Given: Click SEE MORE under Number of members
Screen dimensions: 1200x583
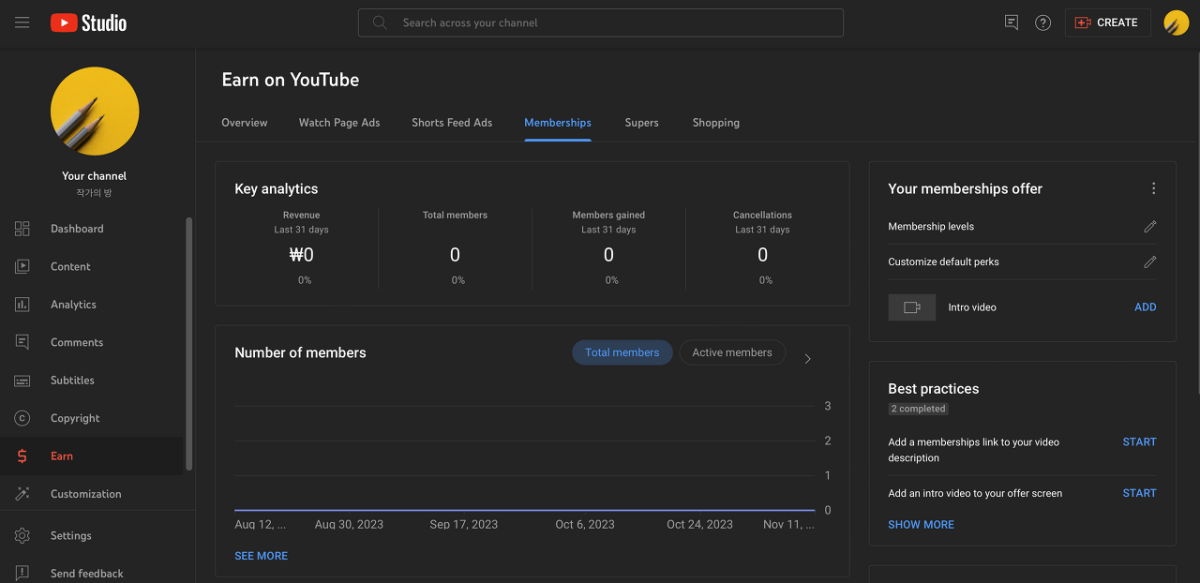Looking at the screenshot, I should pos(261,556).
